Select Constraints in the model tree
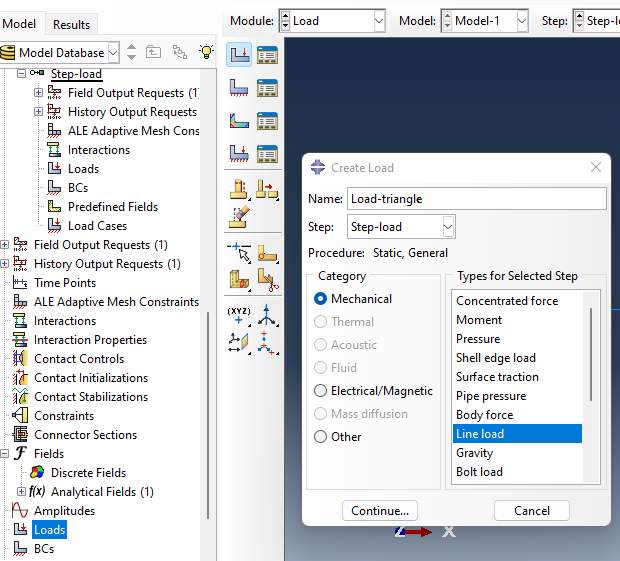 point(64,416)
